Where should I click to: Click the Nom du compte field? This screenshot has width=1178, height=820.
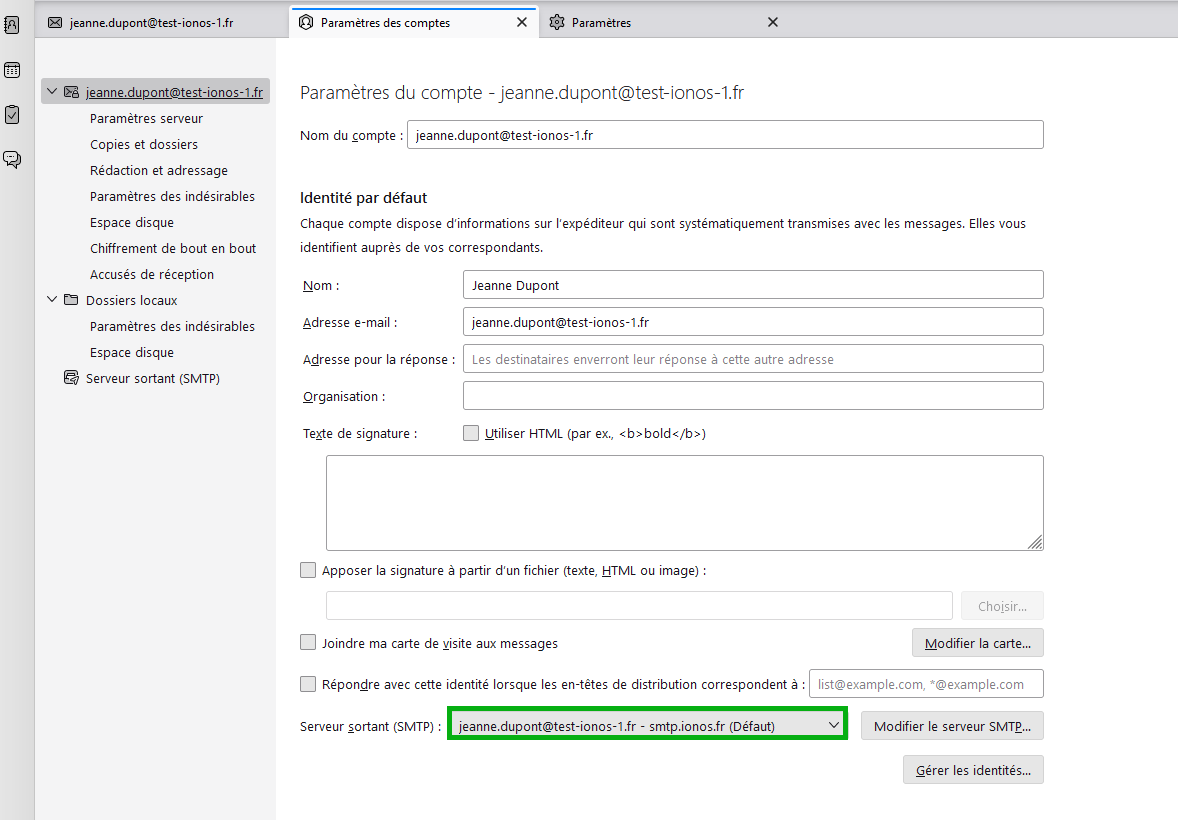[725, 135]
